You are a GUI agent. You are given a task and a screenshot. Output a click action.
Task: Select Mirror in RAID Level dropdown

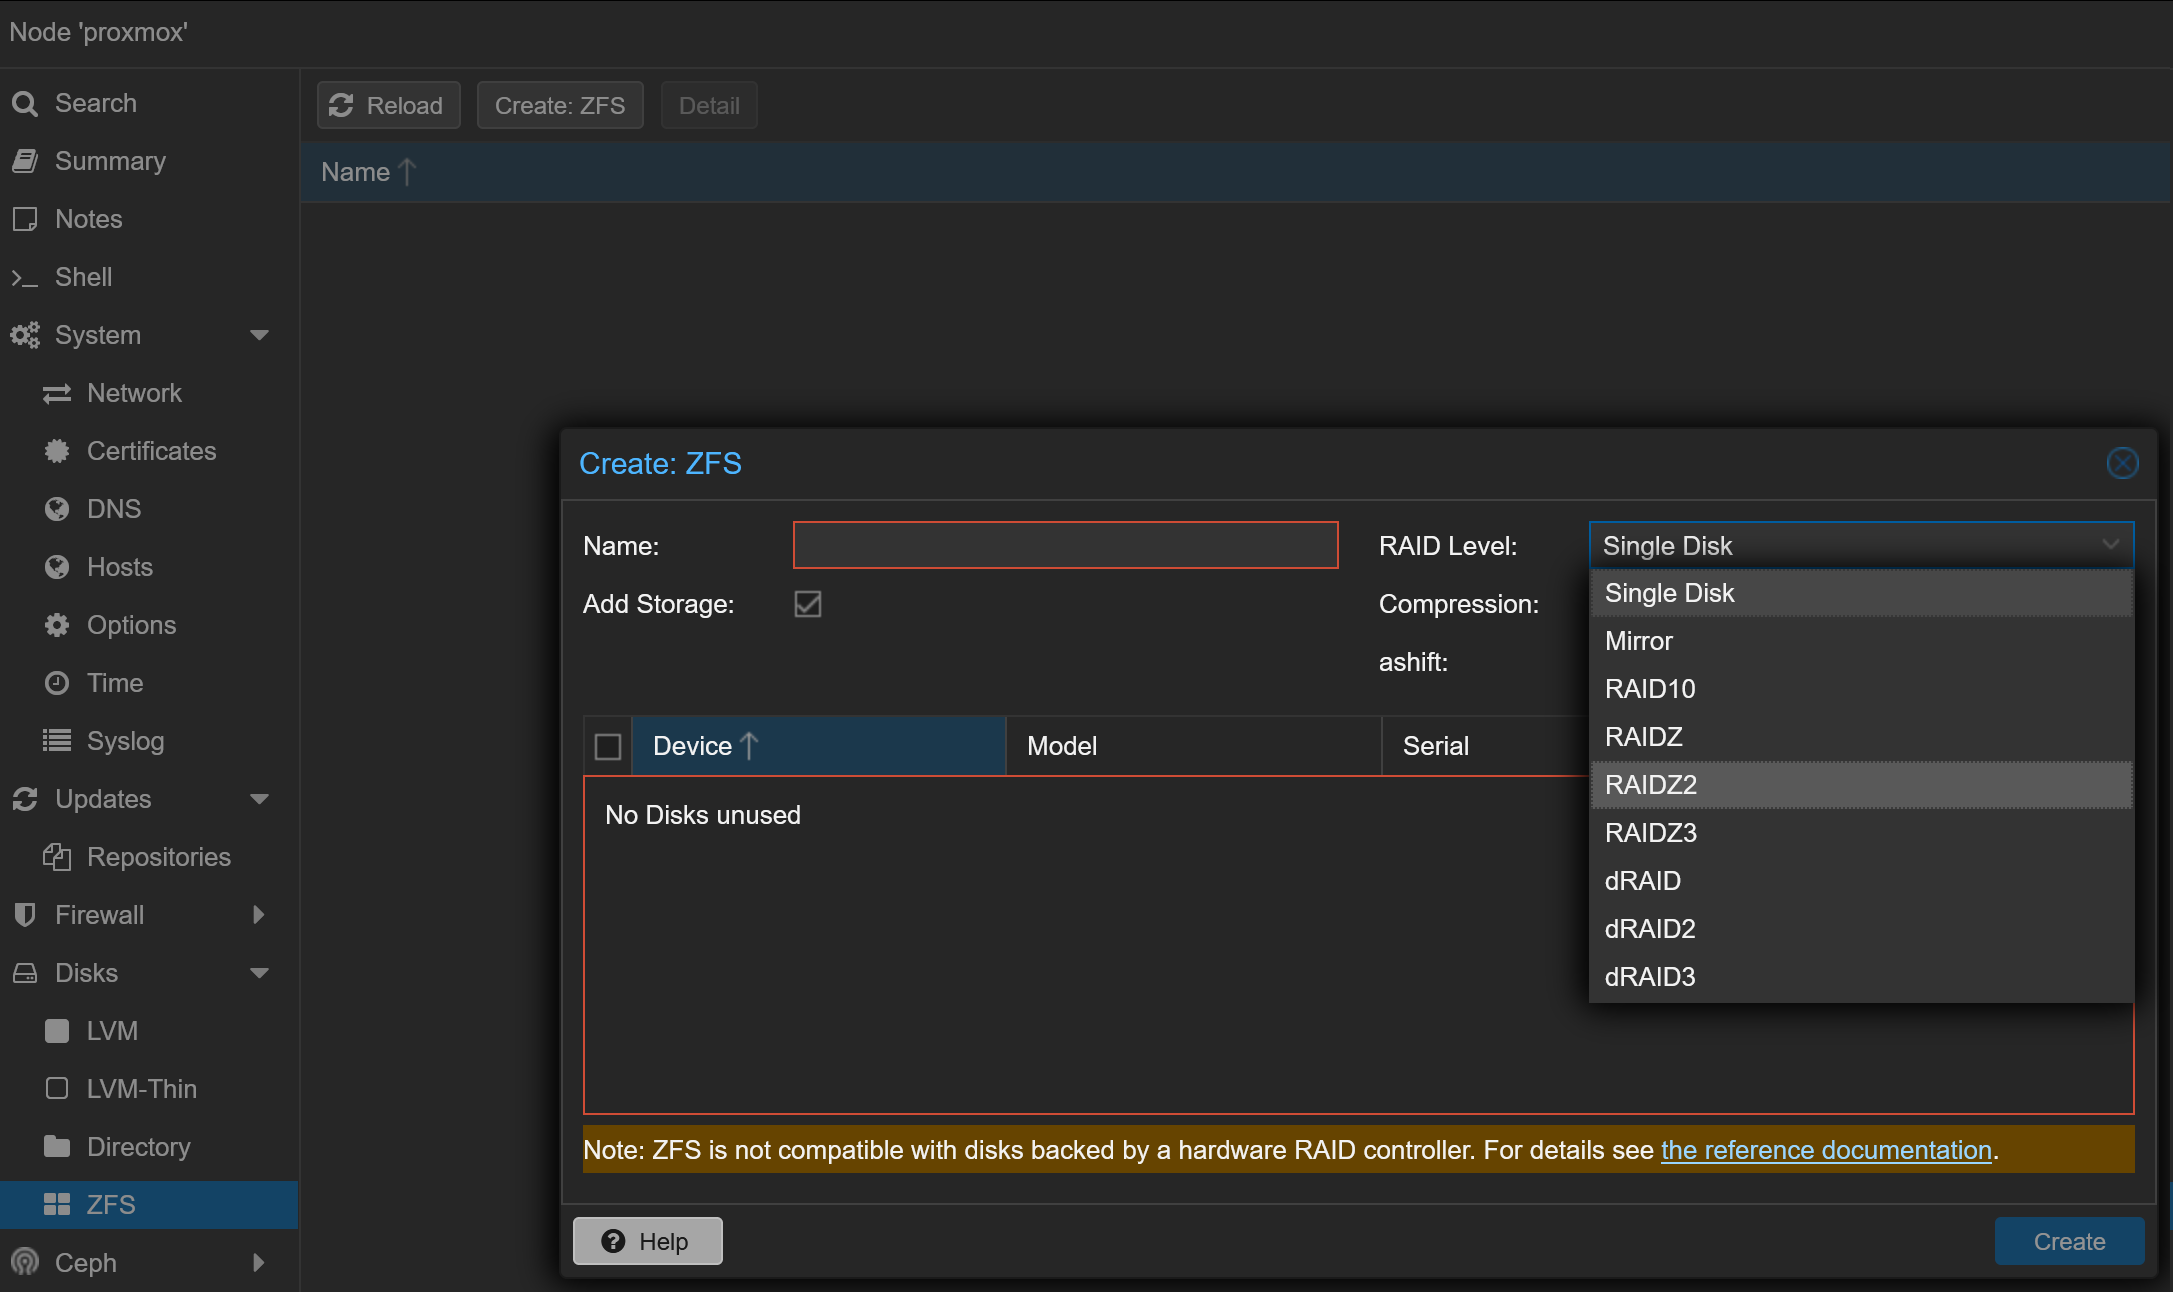click(1639, 641)
